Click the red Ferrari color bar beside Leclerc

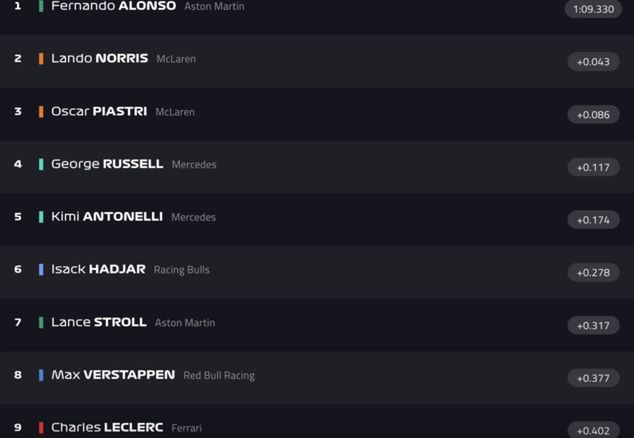click(x=41, y=428)
